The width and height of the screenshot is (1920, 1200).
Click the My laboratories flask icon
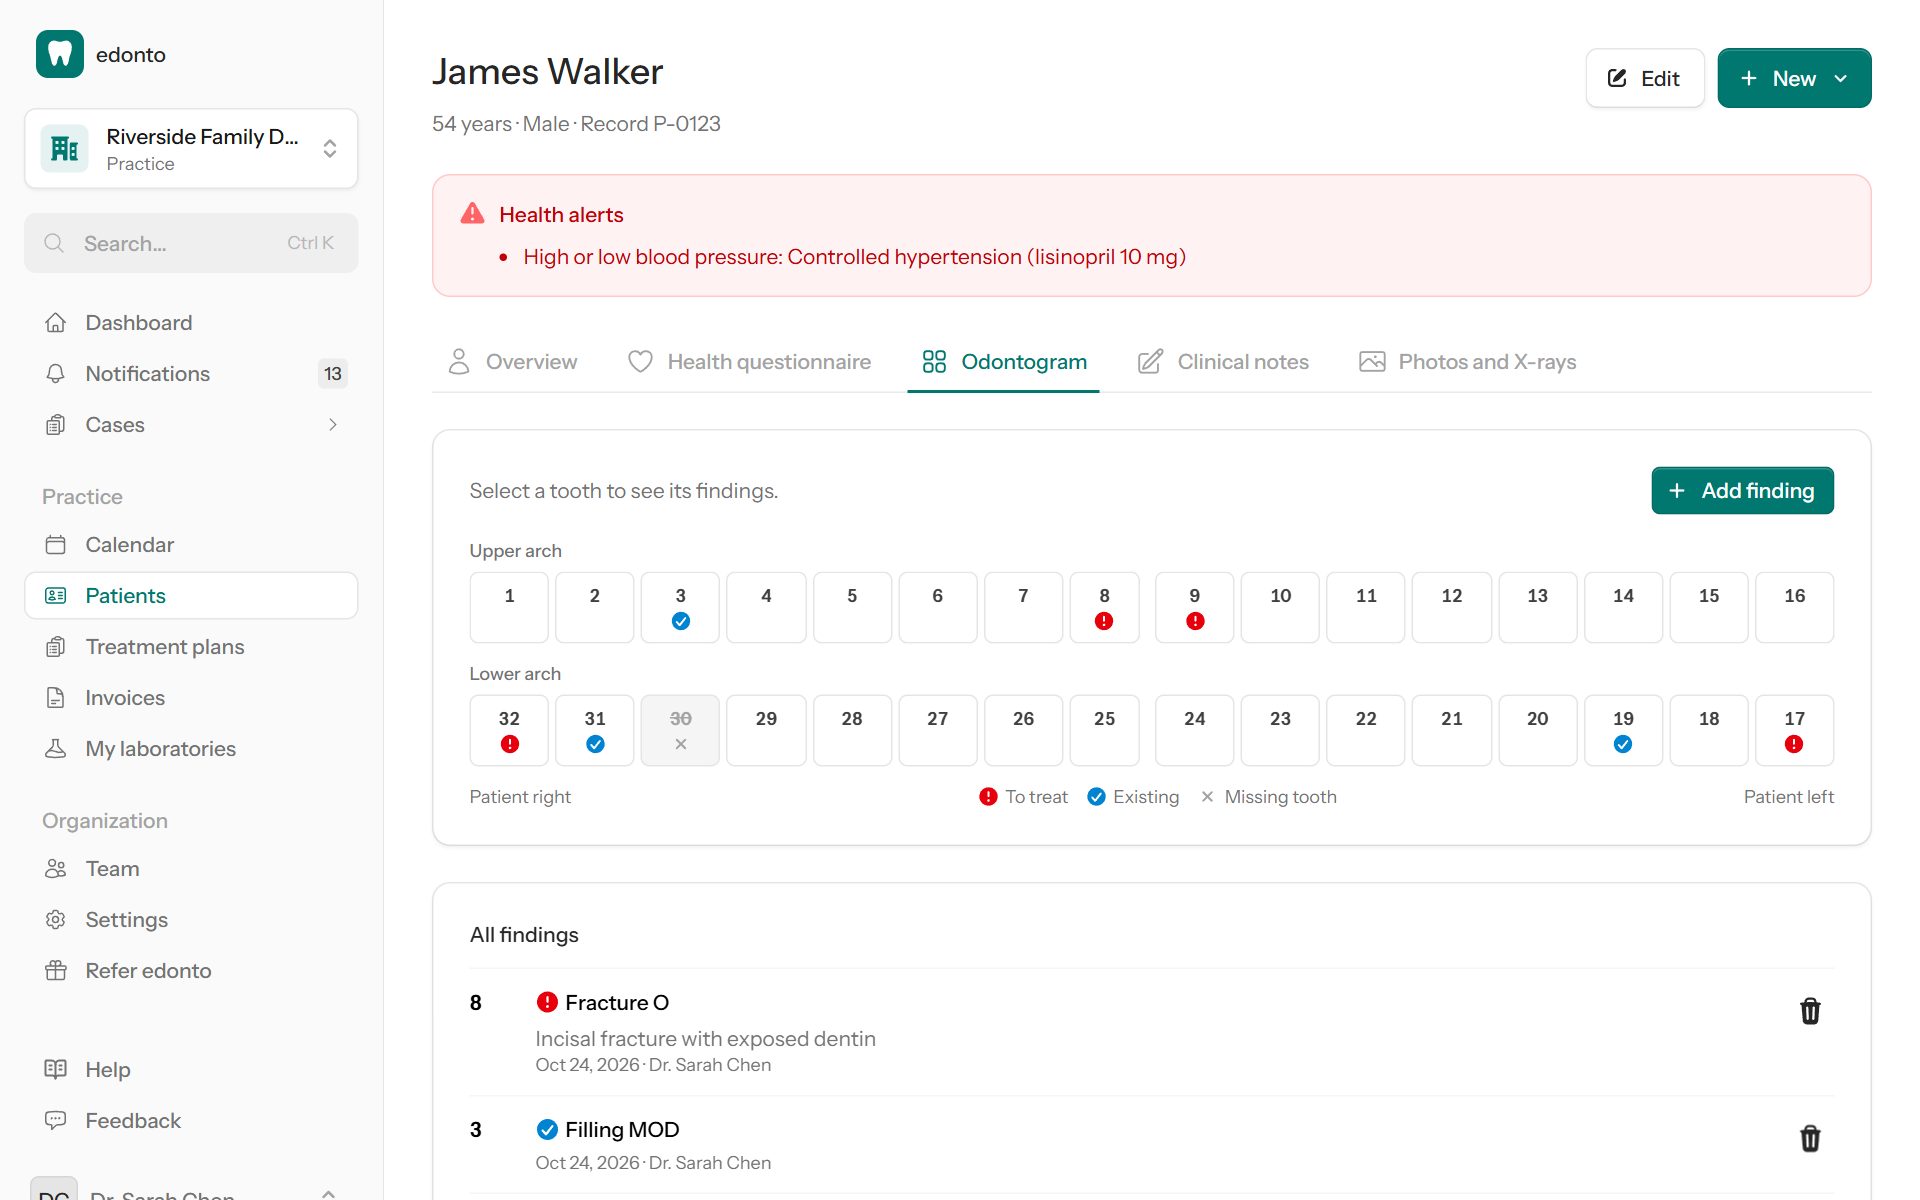click(56, 749)
